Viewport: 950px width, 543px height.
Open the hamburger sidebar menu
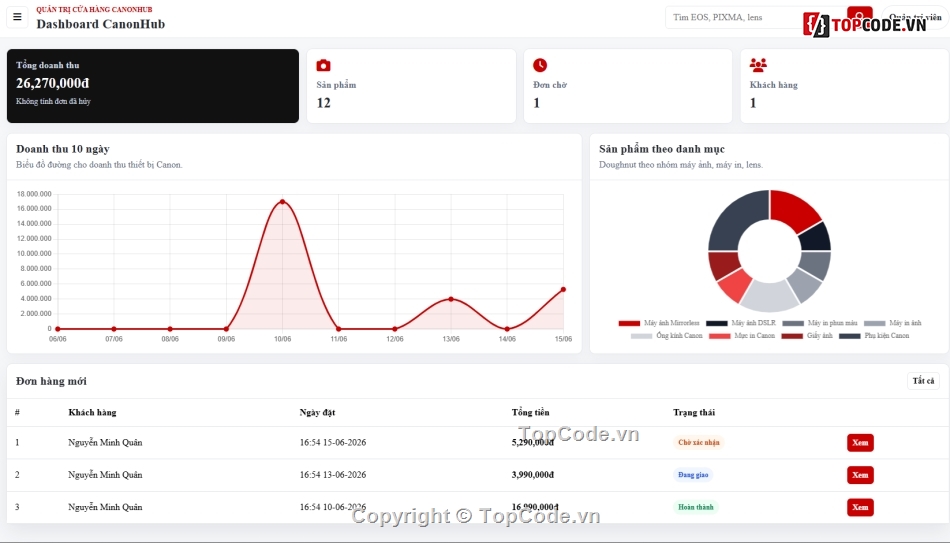pos(17,17)
